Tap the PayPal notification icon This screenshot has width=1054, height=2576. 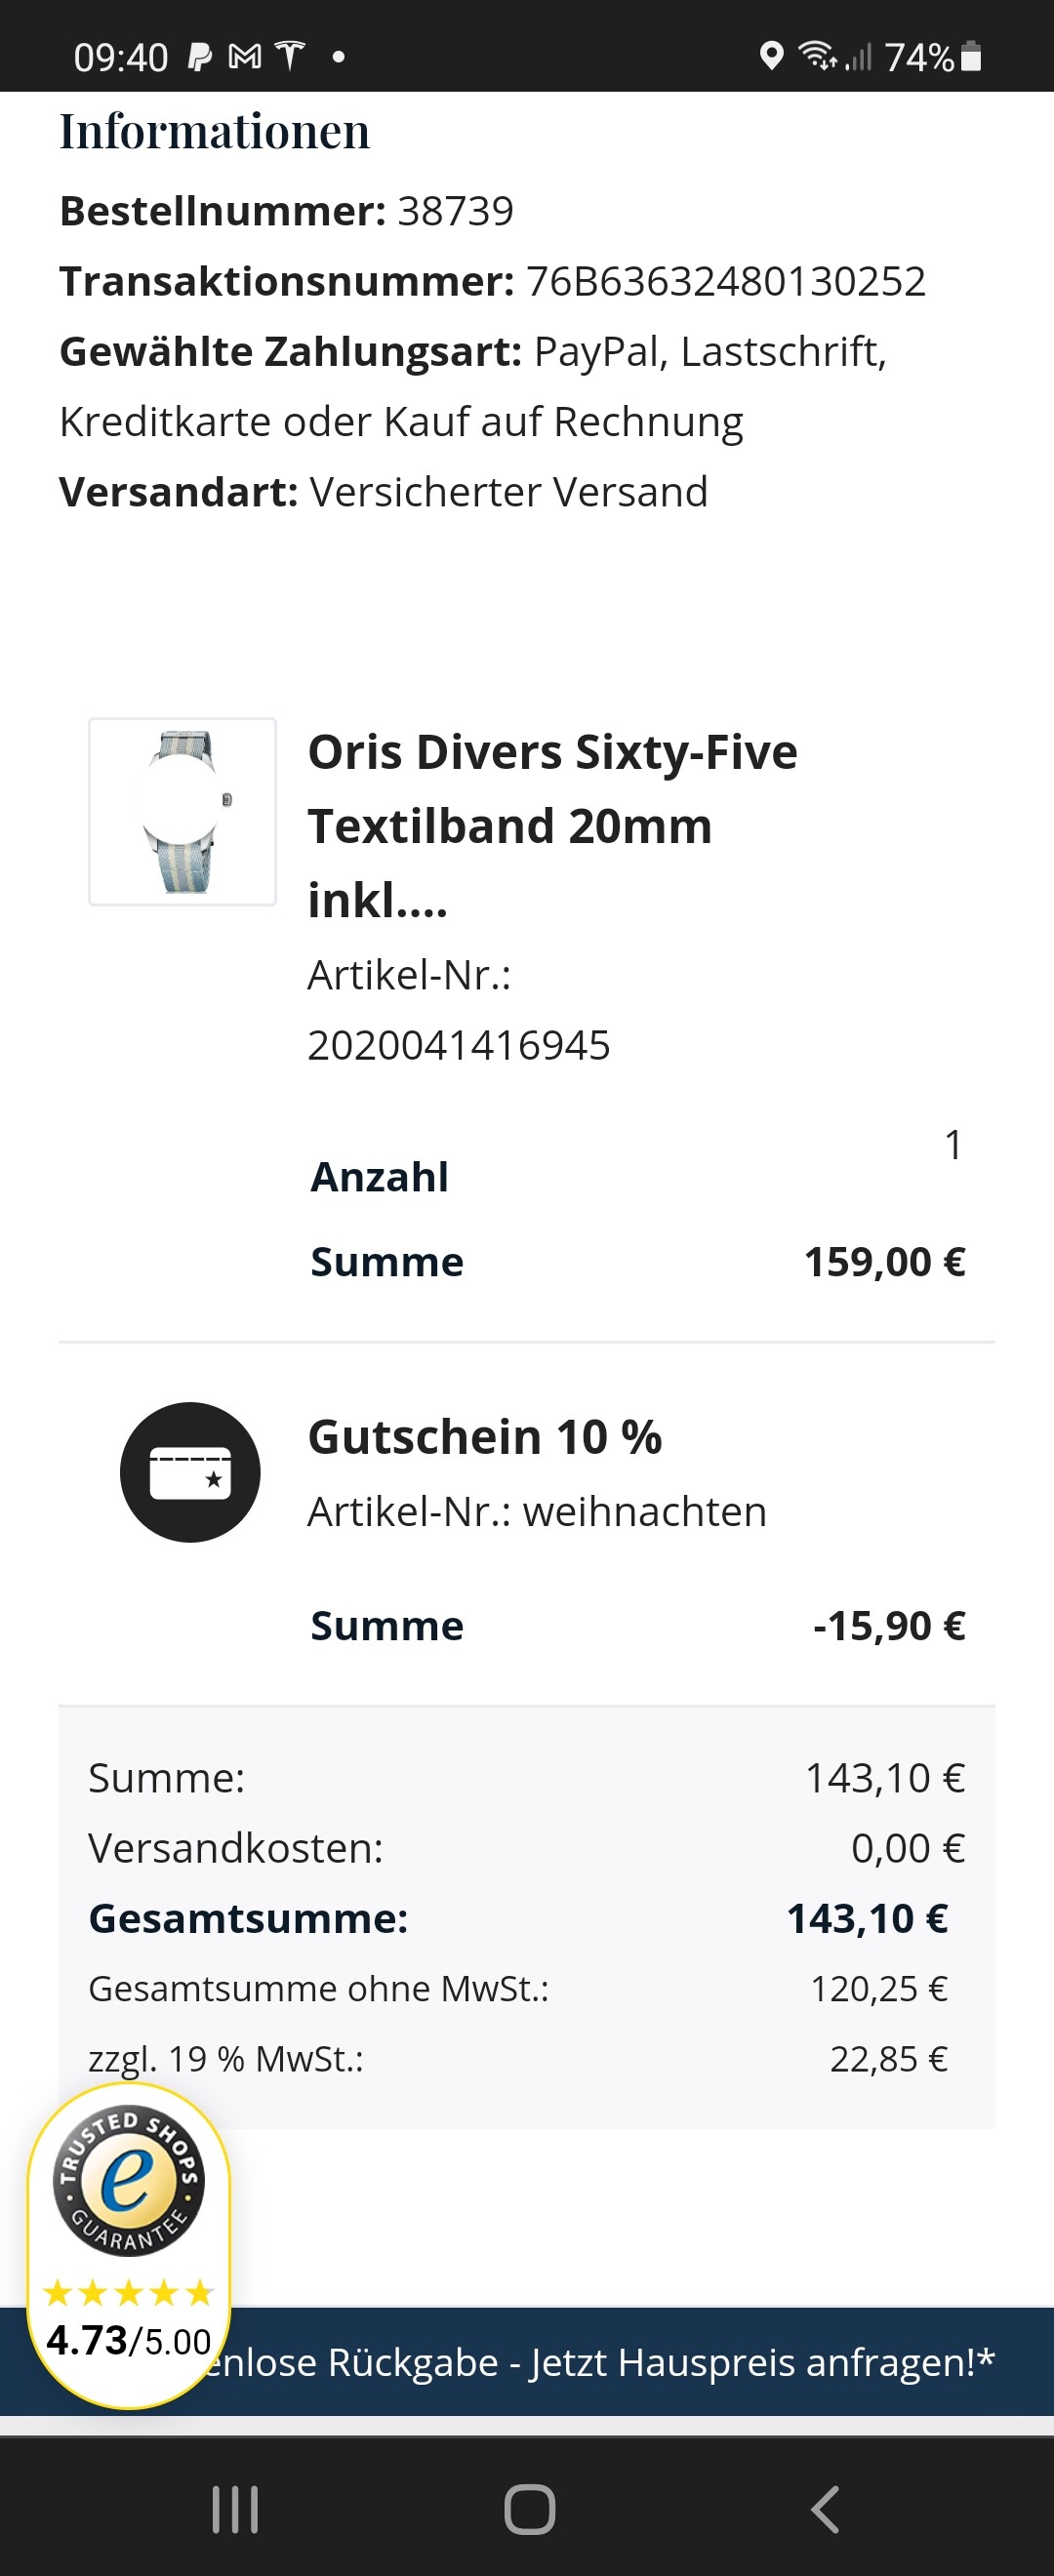(200, 57)
